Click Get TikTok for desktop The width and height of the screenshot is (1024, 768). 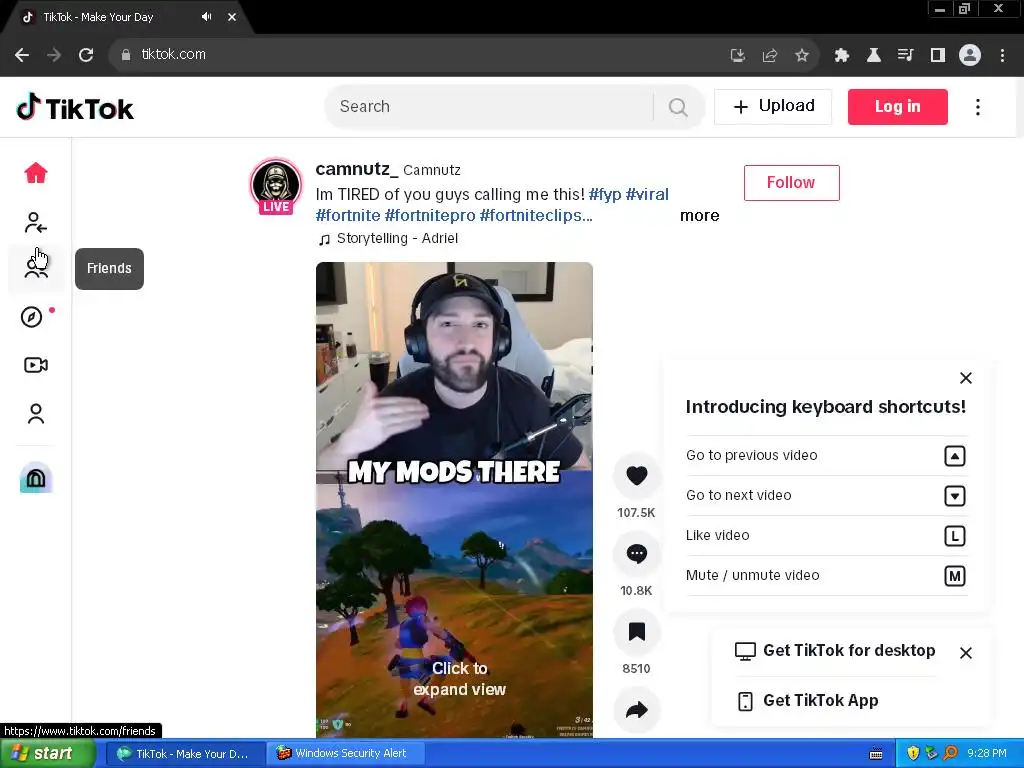click(835, 650)
